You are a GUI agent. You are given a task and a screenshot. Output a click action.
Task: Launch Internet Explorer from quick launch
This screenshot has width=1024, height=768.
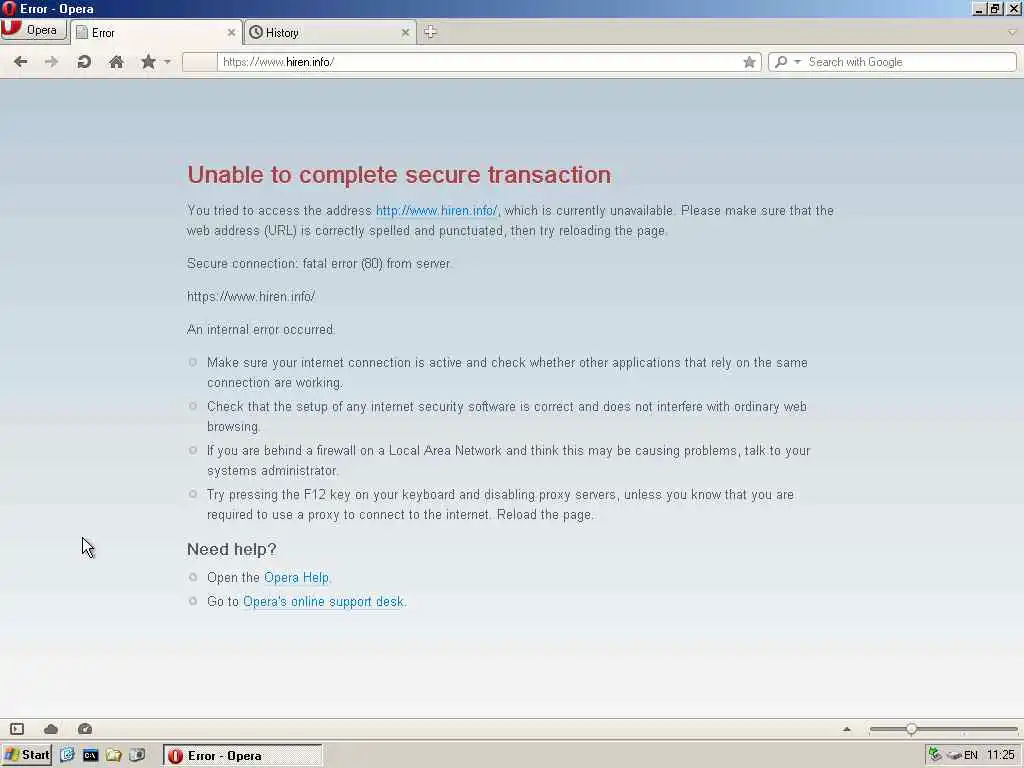tap(67, 755)
